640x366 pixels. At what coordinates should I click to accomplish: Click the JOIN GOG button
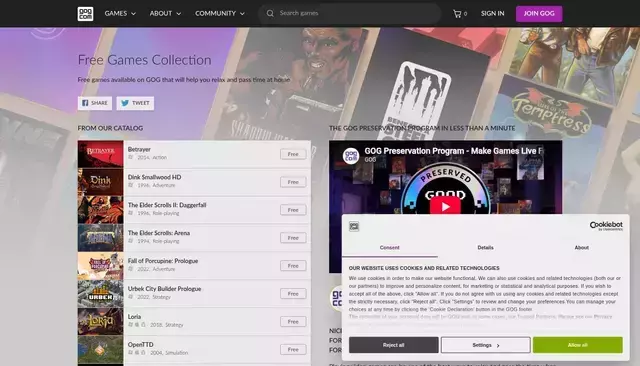pos(539,14)
